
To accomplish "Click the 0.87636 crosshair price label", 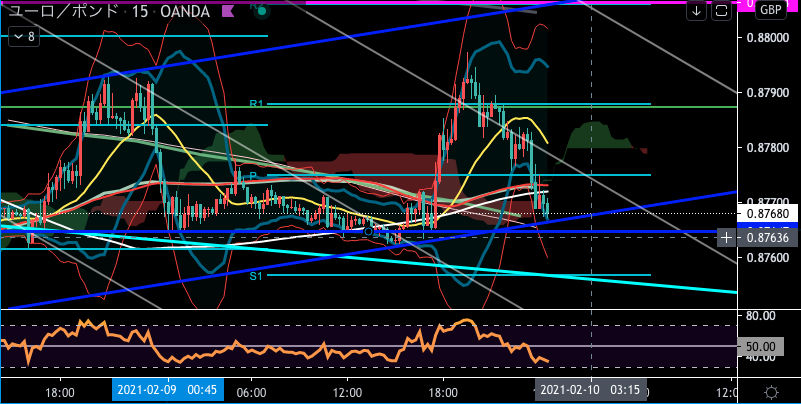I will click(x=765, y=237).
